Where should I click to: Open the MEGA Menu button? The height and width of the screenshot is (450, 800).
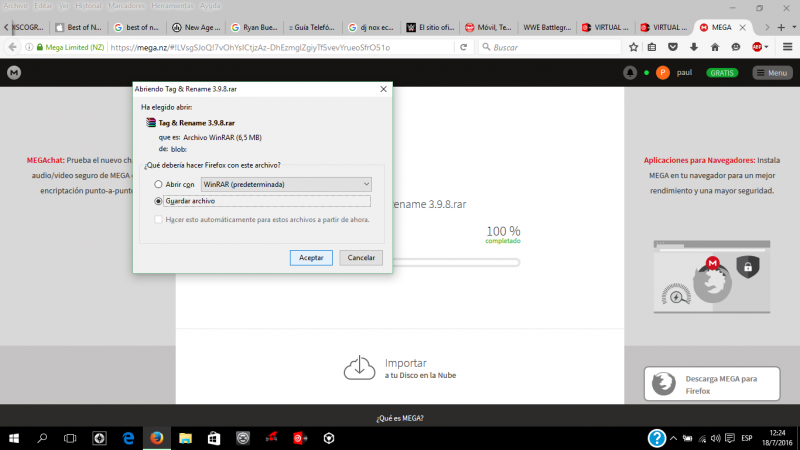[772, 73]
